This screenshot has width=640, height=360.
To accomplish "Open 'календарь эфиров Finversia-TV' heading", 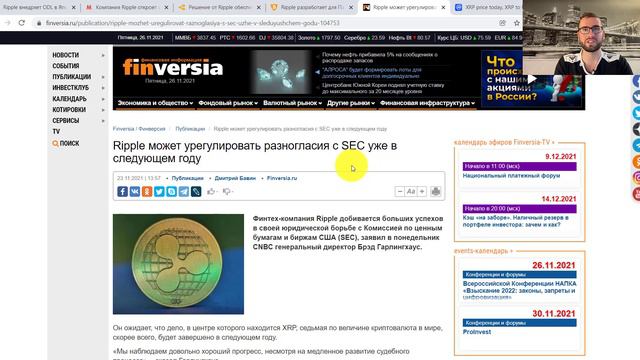I will click(x=504, y=142).
